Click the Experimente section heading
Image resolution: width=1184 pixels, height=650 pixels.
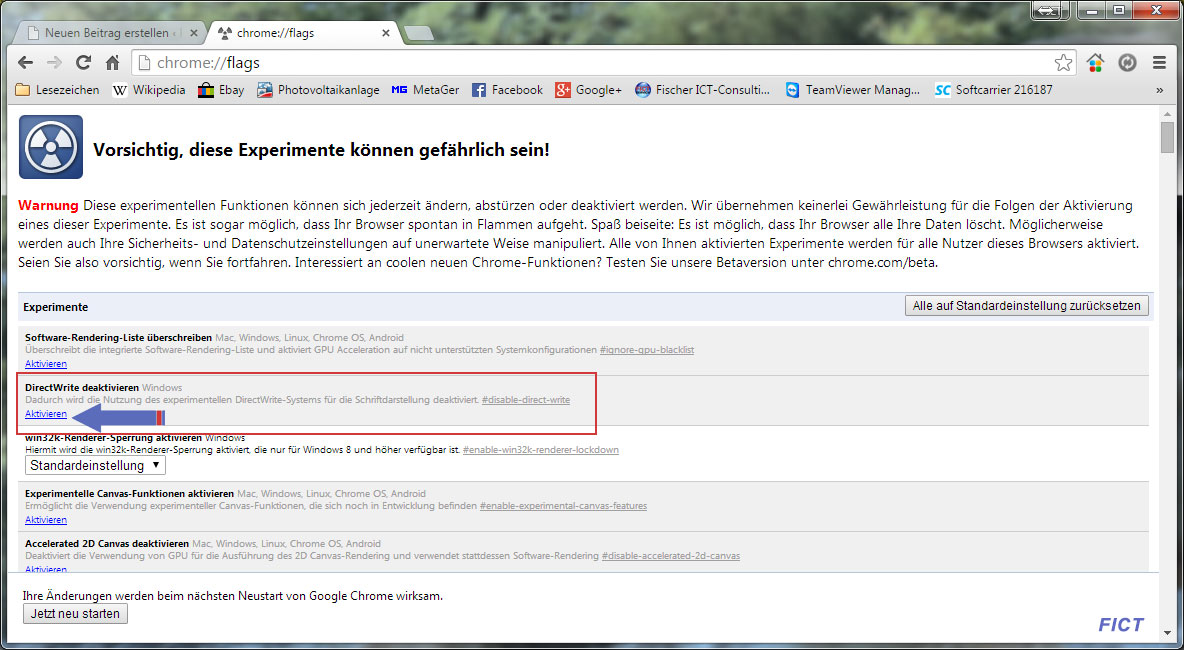(x=56, y=307)
